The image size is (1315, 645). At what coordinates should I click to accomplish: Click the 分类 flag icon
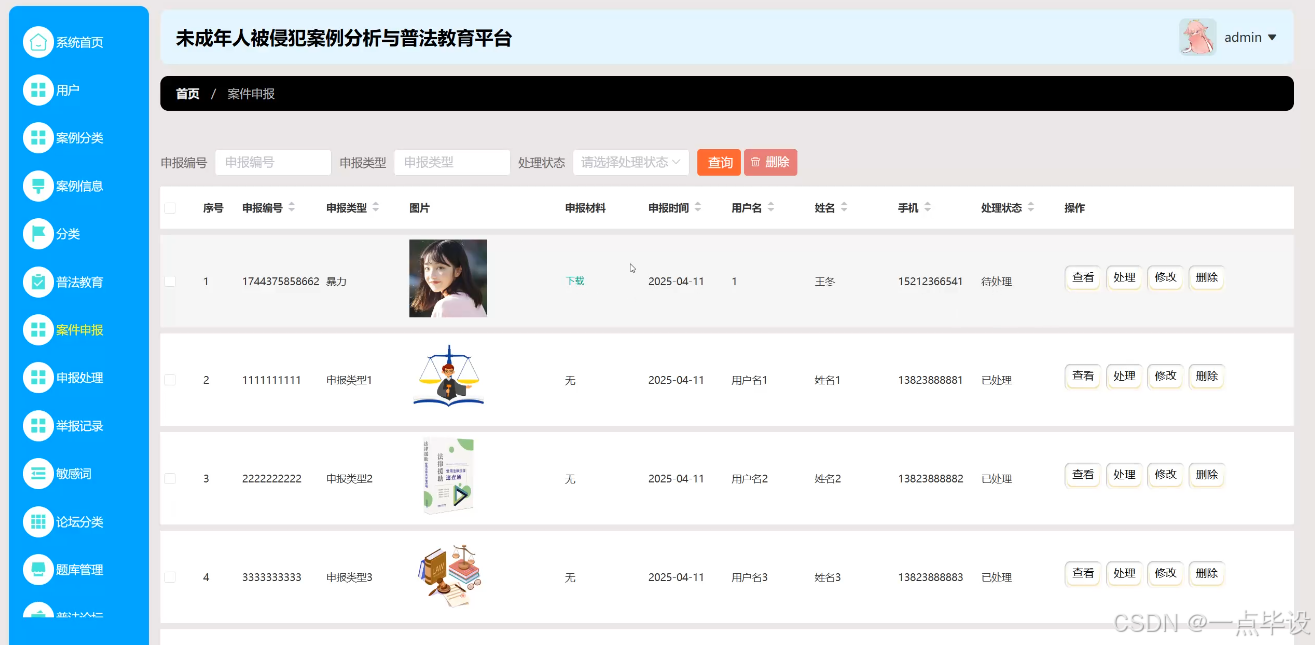(x=38, y=234)
